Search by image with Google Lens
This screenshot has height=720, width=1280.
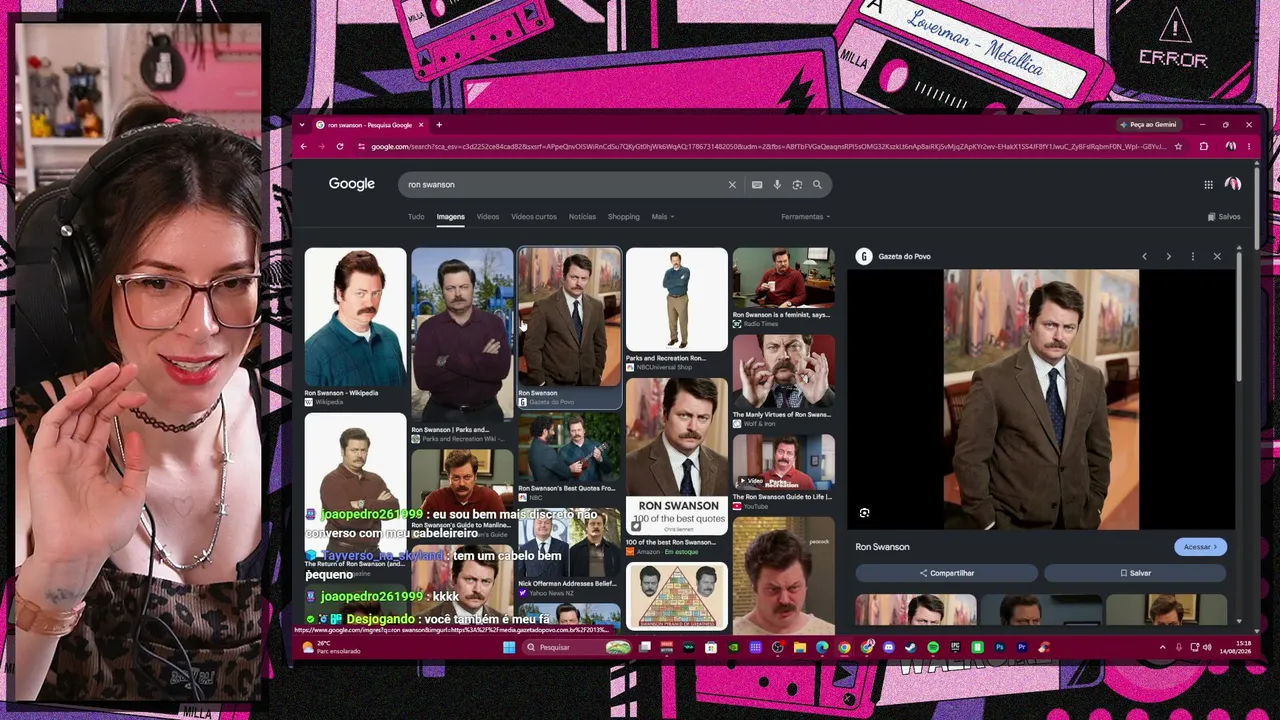[x=797, y=184]
